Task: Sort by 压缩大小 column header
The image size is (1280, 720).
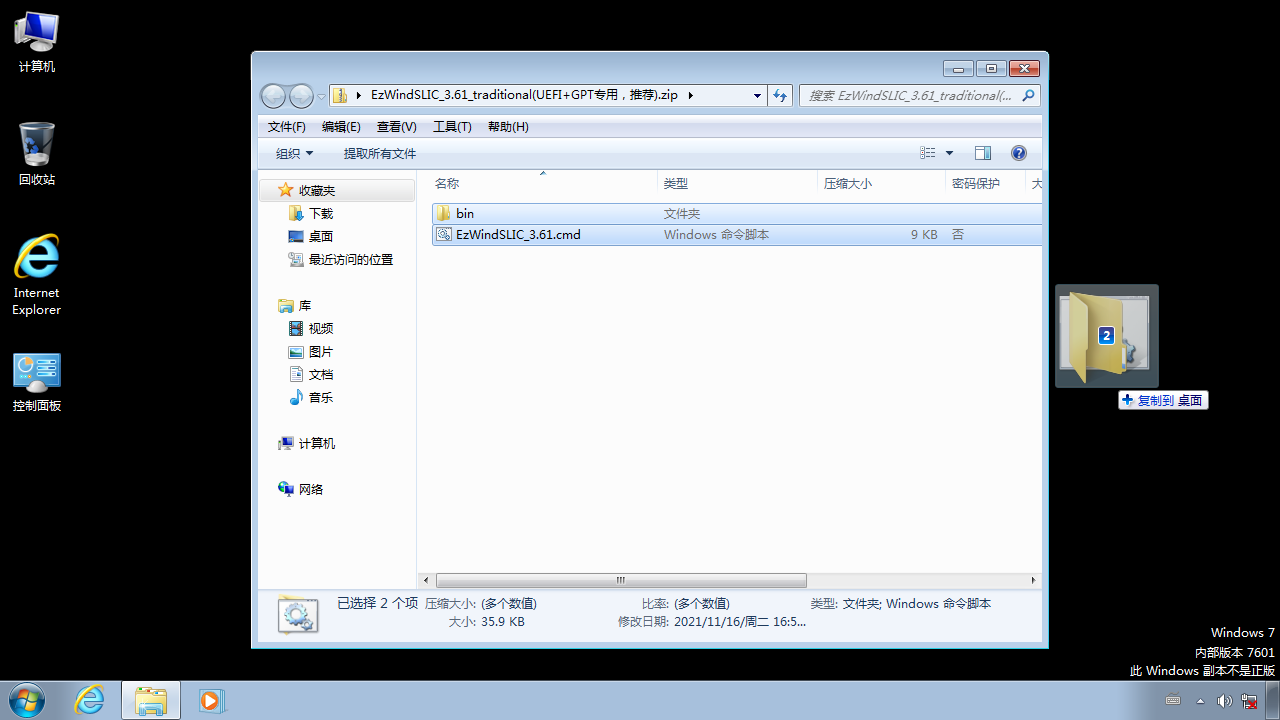Action: pos(848,183)
